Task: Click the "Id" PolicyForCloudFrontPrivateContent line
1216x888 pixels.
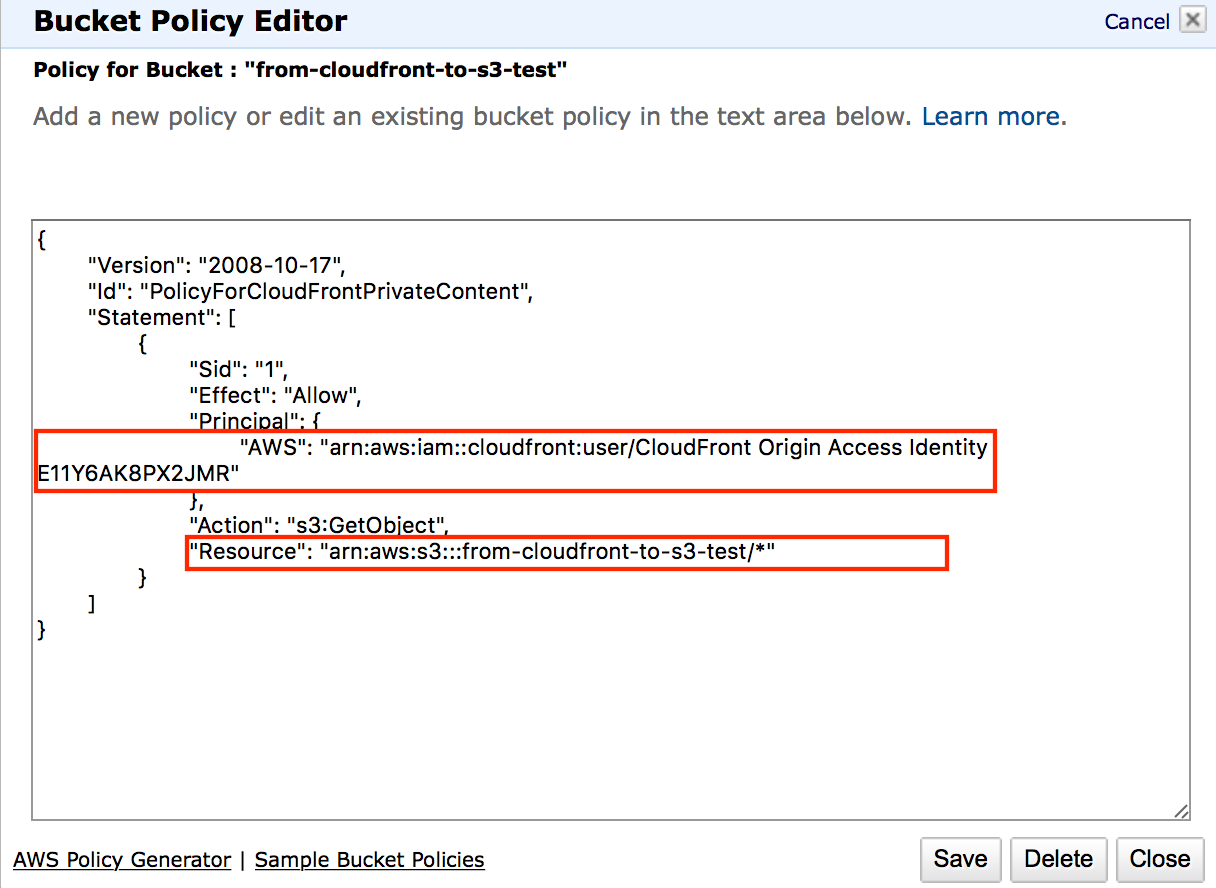Action: click(310, 292)
